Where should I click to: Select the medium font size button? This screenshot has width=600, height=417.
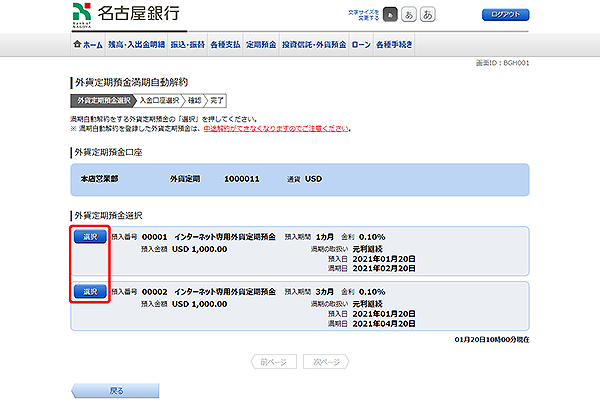pos(406,15)
